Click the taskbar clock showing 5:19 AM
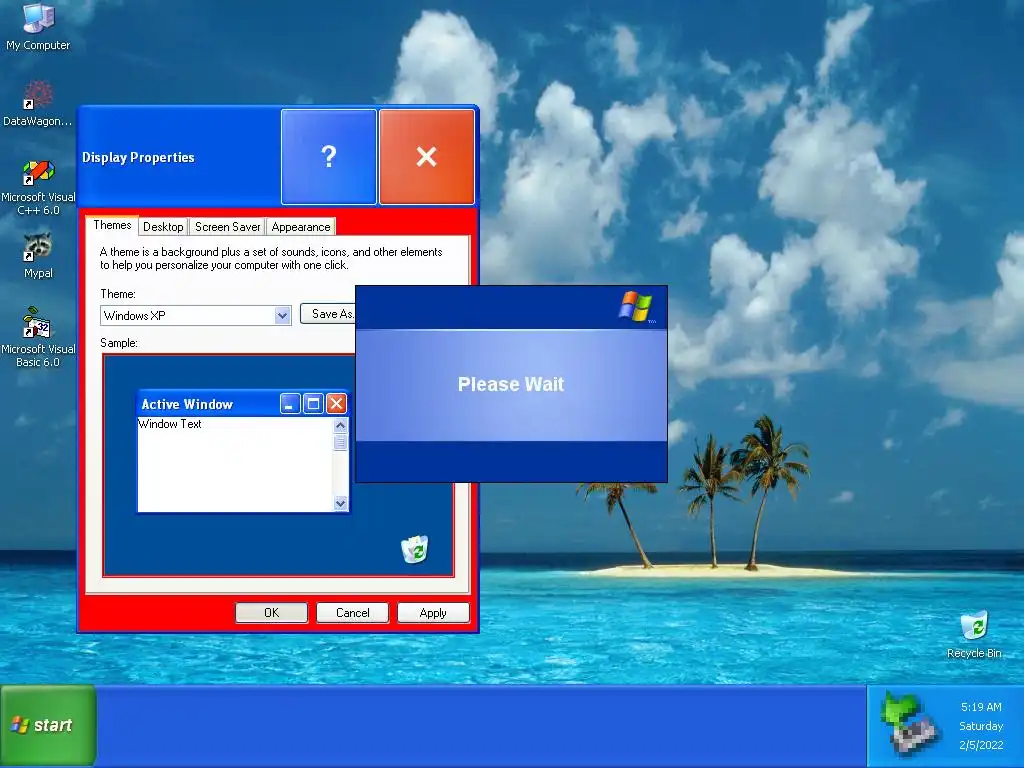Viewport: 1024px width, 768px height. click(981, 707)
